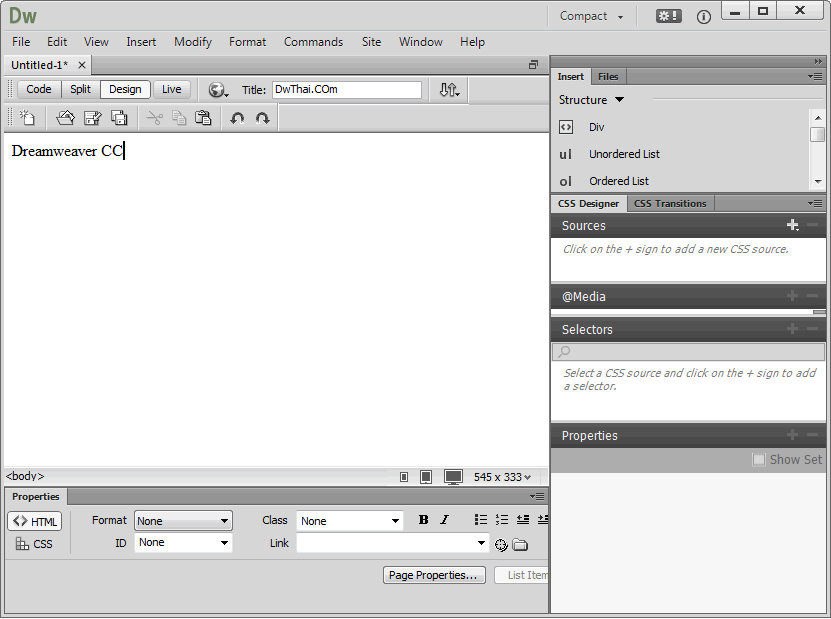Open the ID dropdown
This screenshot has height=619, width=831.
tap(183, 543)
